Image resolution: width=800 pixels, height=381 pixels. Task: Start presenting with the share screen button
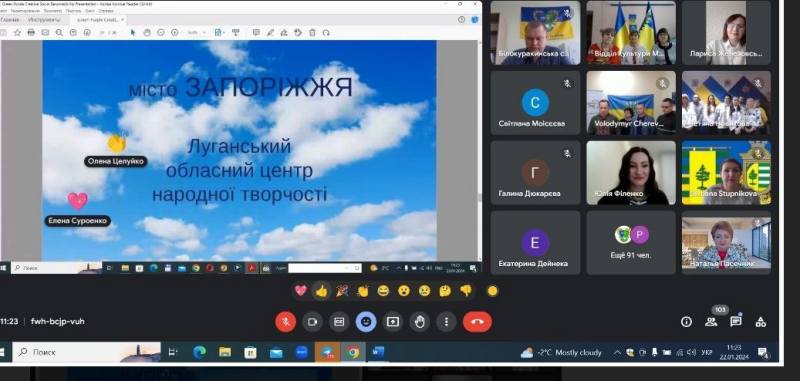tap(392, 322)
